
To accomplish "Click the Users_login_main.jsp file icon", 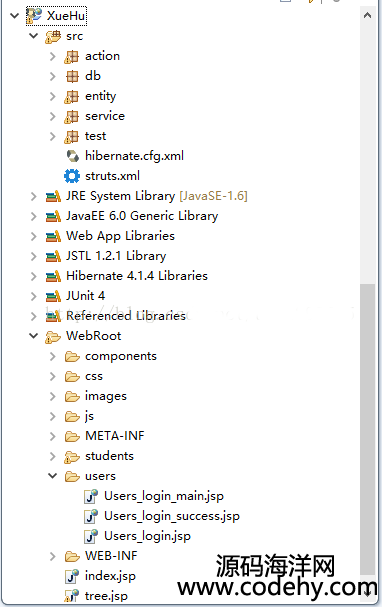I will [91, 496].
